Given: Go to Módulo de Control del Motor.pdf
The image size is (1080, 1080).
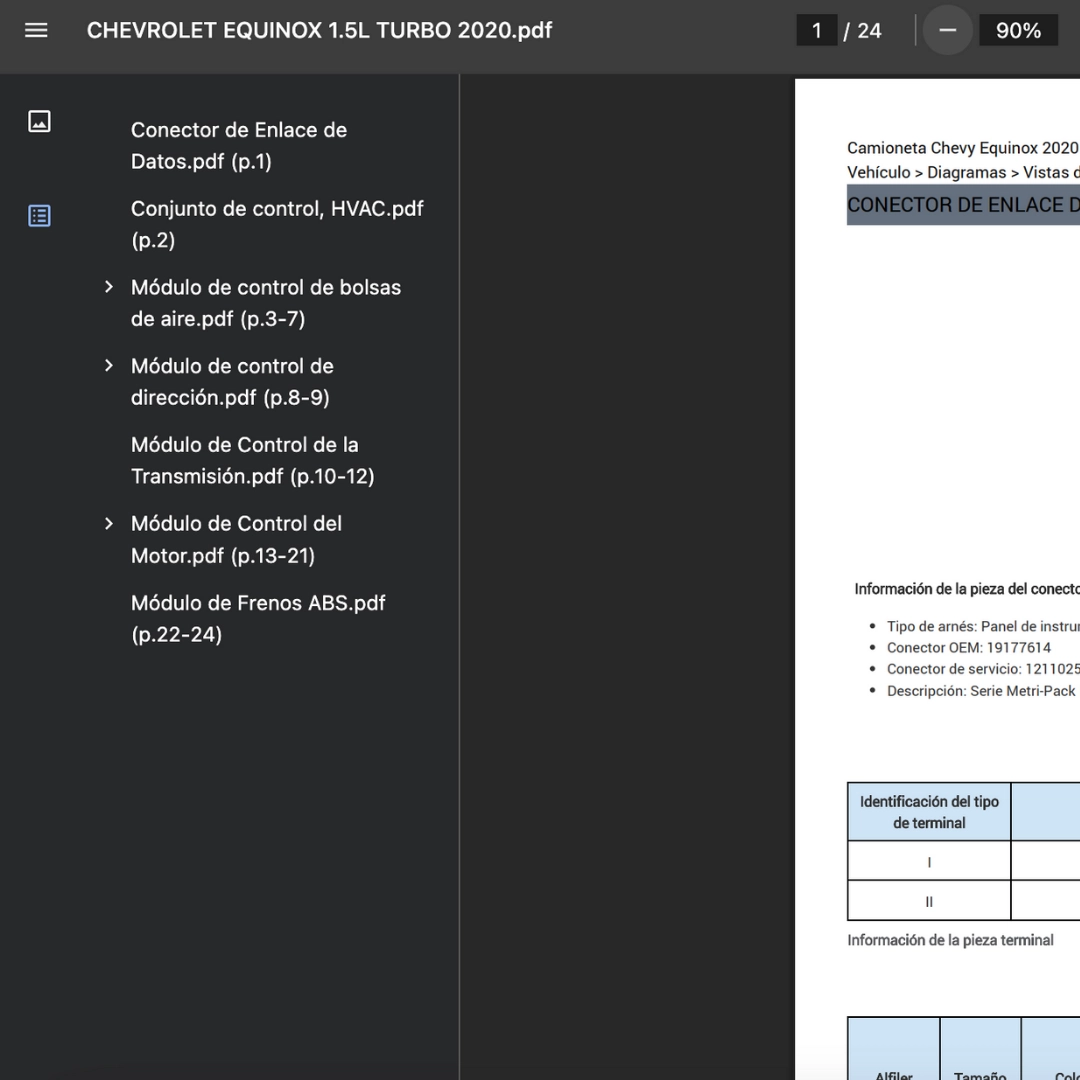Looking at the screenshot, I should (236, 539).
